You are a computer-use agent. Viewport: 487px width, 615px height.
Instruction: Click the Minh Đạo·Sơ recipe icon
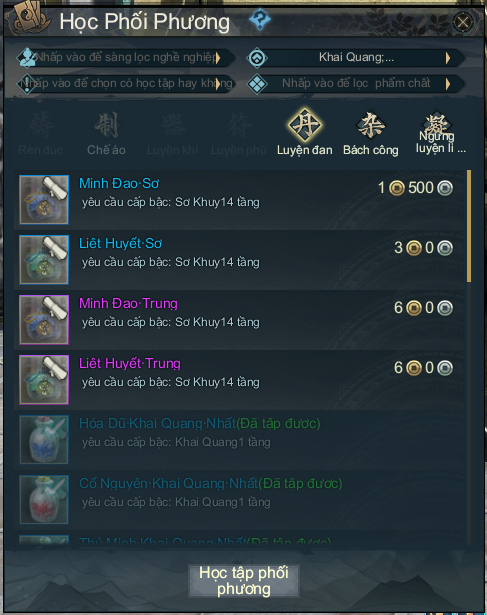tap(44, 200)
